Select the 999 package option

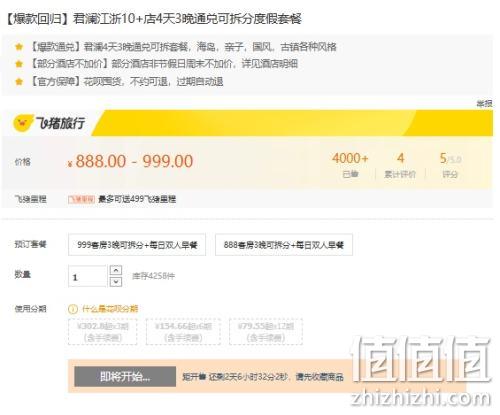click(x=137, y=245)
